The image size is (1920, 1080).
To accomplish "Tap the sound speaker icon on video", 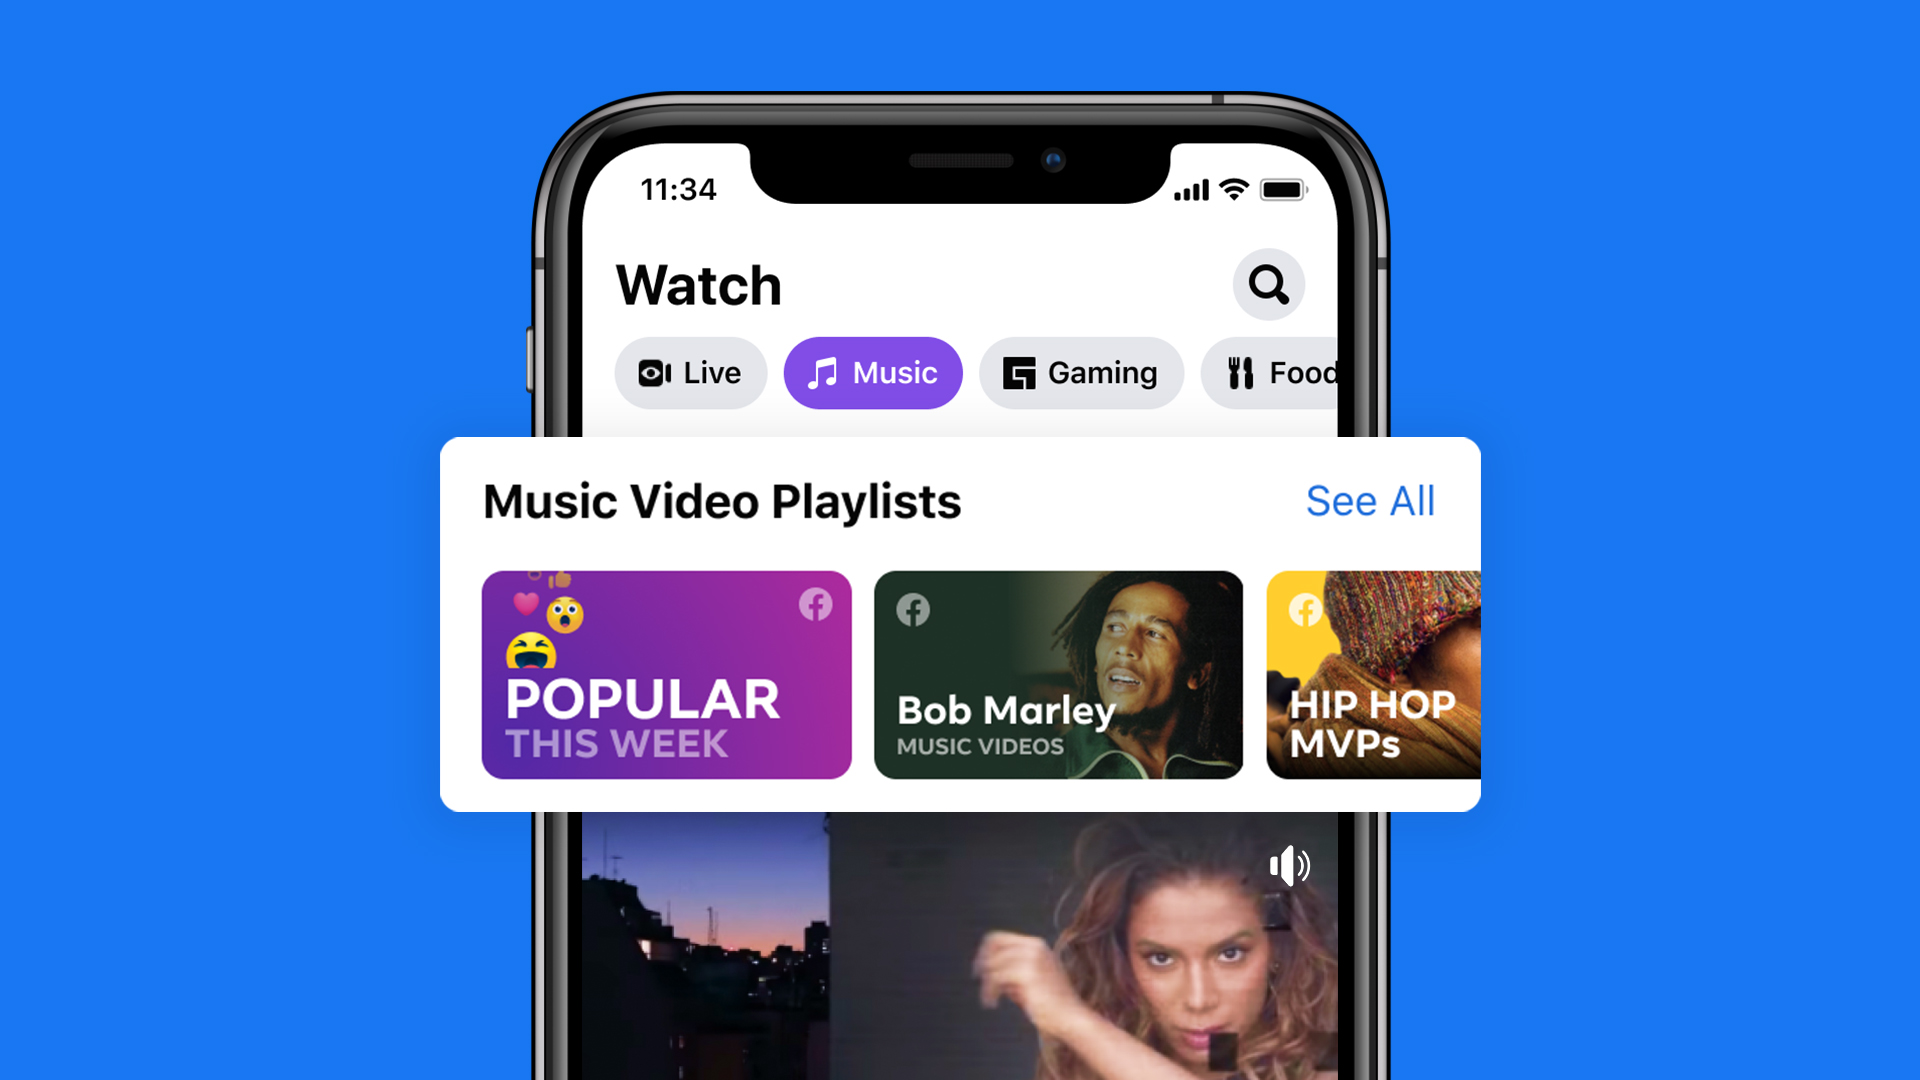I will 1290,864.
